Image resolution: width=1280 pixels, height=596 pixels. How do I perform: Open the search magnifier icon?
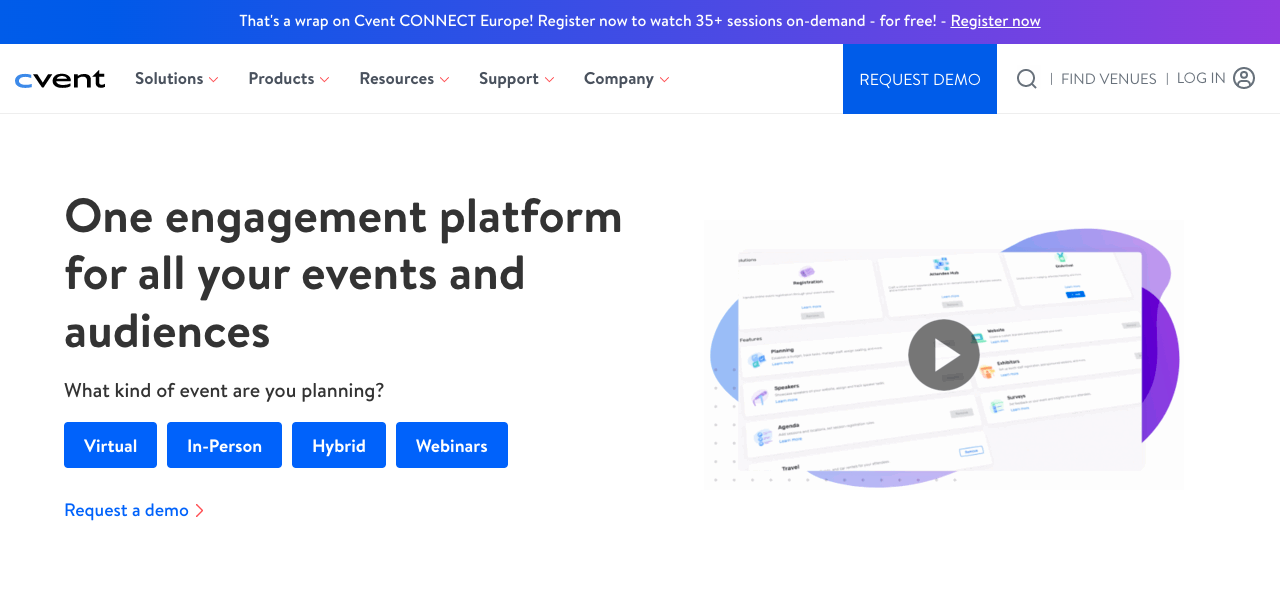tap(1027, 79)
